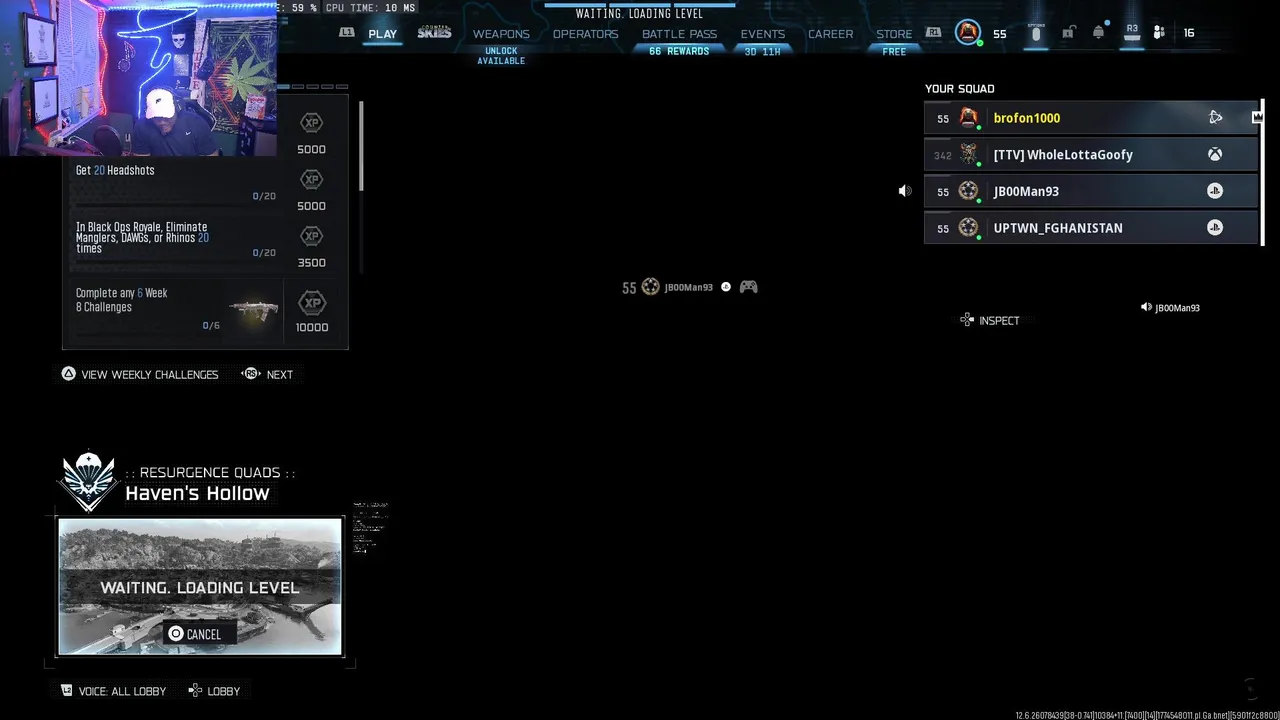The height and width of the screenshot is (720, 1280).
Task: Click the d-pad icon beside LOBBY
Action: point(195,690)
